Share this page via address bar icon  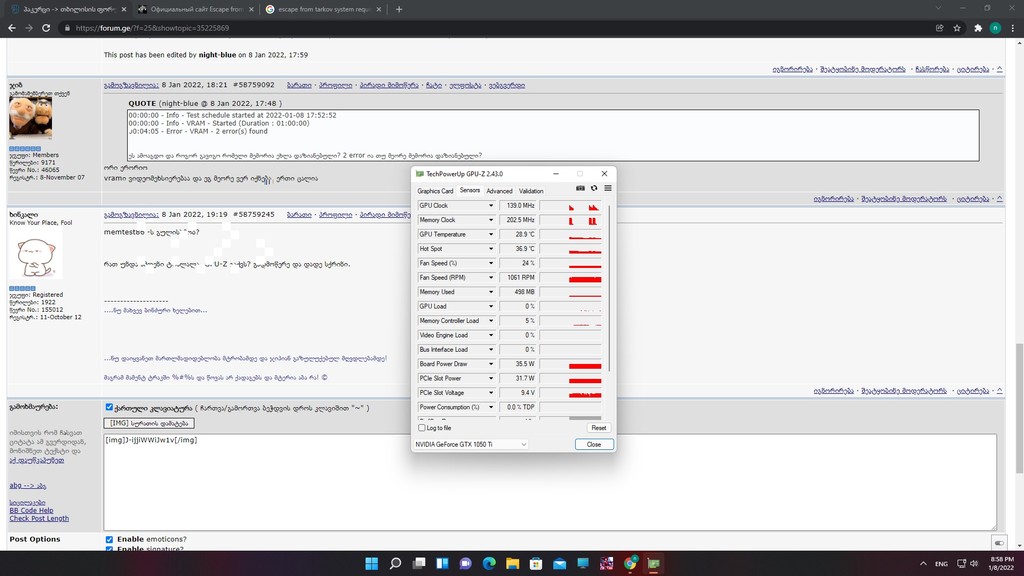coord(939,28)
